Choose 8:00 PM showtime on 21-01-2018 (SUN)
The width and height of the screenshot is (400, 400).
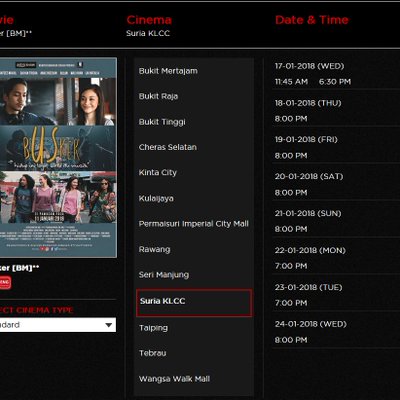tap(291, 229)
